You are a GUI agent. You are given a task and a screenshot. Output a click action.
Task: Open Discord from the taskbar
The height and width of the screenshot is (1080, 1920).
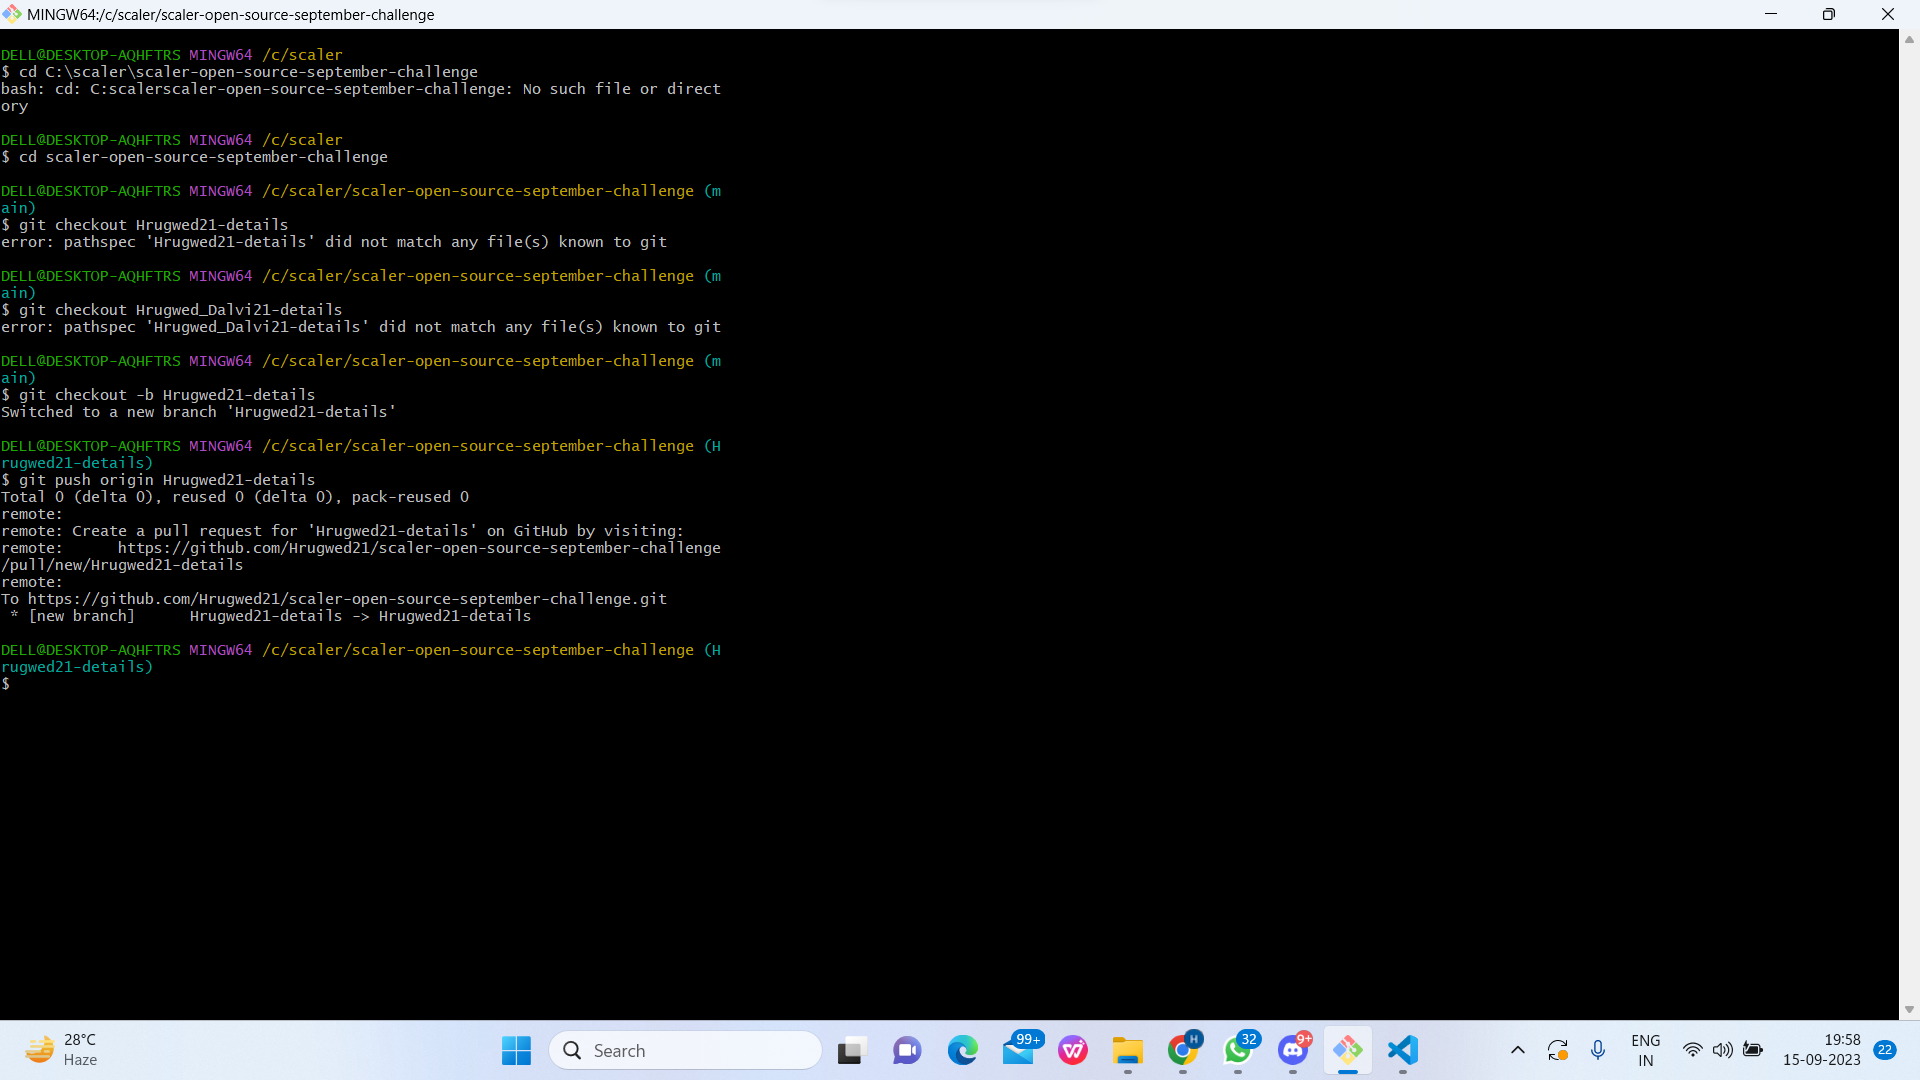tap(1294, 1050)
